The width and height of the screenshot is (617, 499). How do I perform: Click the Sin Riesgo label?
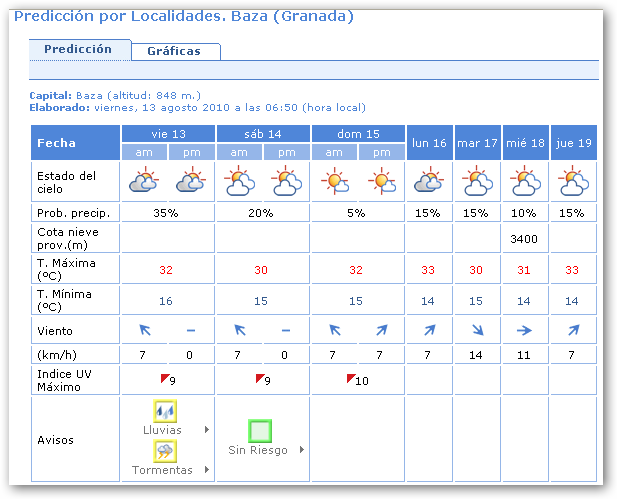click(x=257, y=451)
